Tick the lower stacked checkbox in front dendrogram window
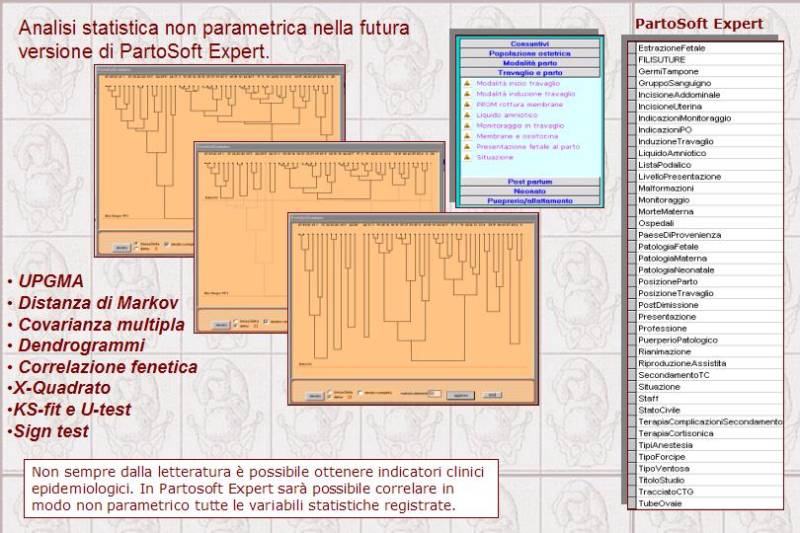Viewport: 800px width, 533px height. pyautogui.click(x=330, y=397)
